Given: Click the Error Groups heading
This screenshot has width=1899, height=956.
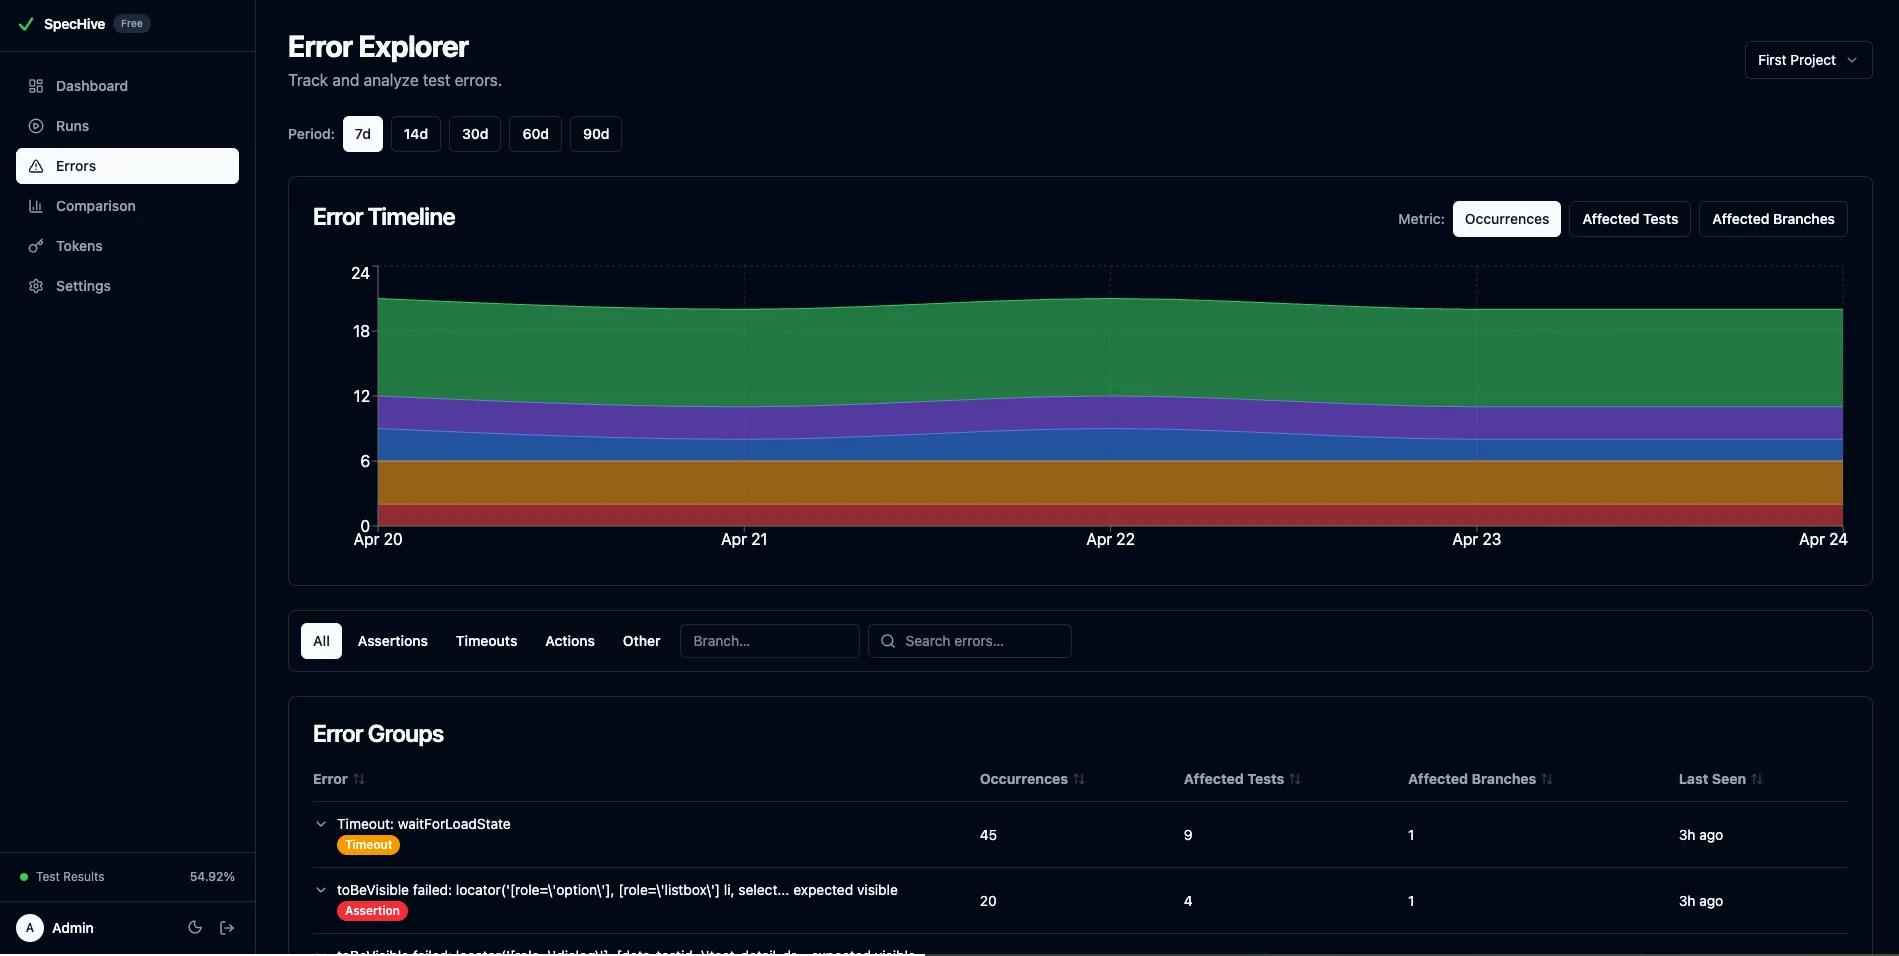Looking at the screenshot, I should 378,734.
